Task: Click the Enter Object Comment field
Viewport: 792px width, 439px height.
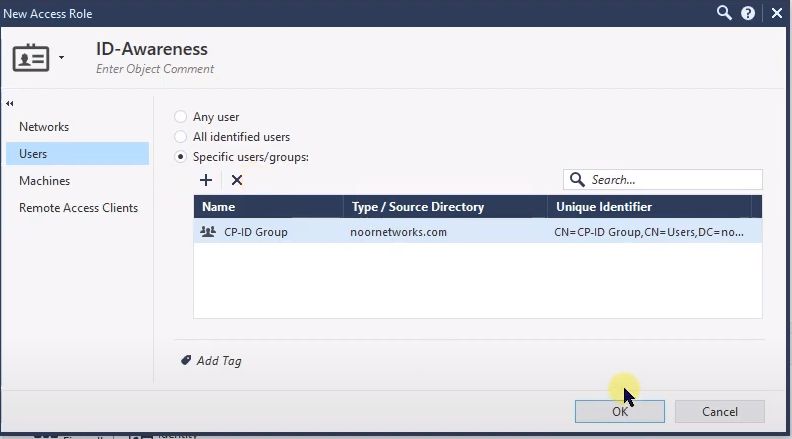Action: tap(155, 69)
